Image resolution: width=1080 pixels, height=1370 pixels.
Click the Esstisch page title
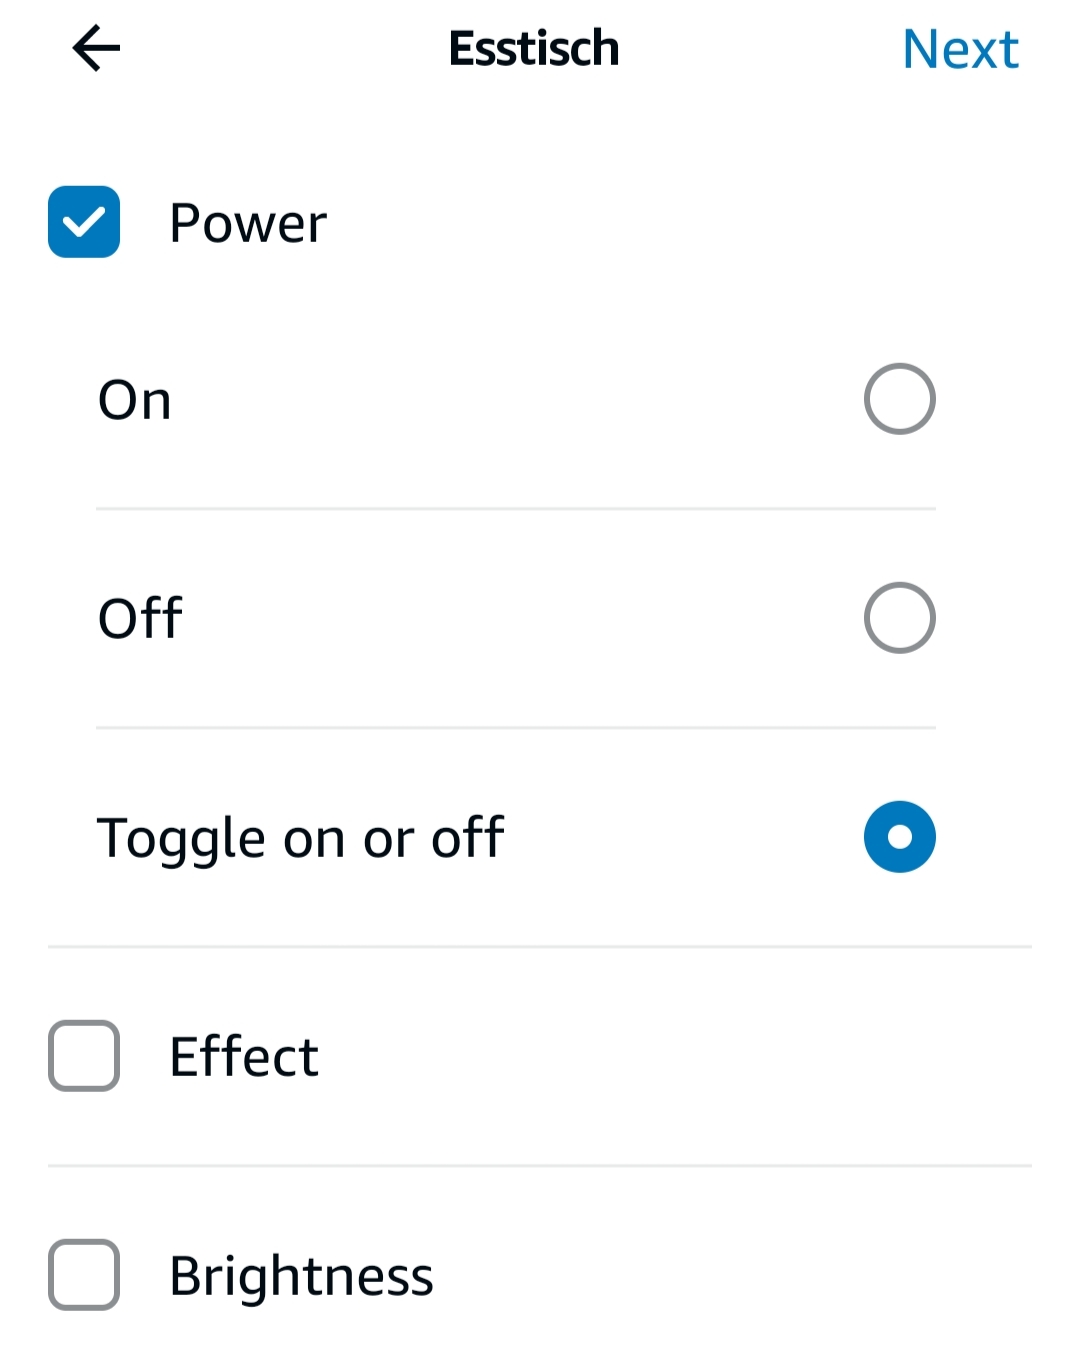click(534, 48)
